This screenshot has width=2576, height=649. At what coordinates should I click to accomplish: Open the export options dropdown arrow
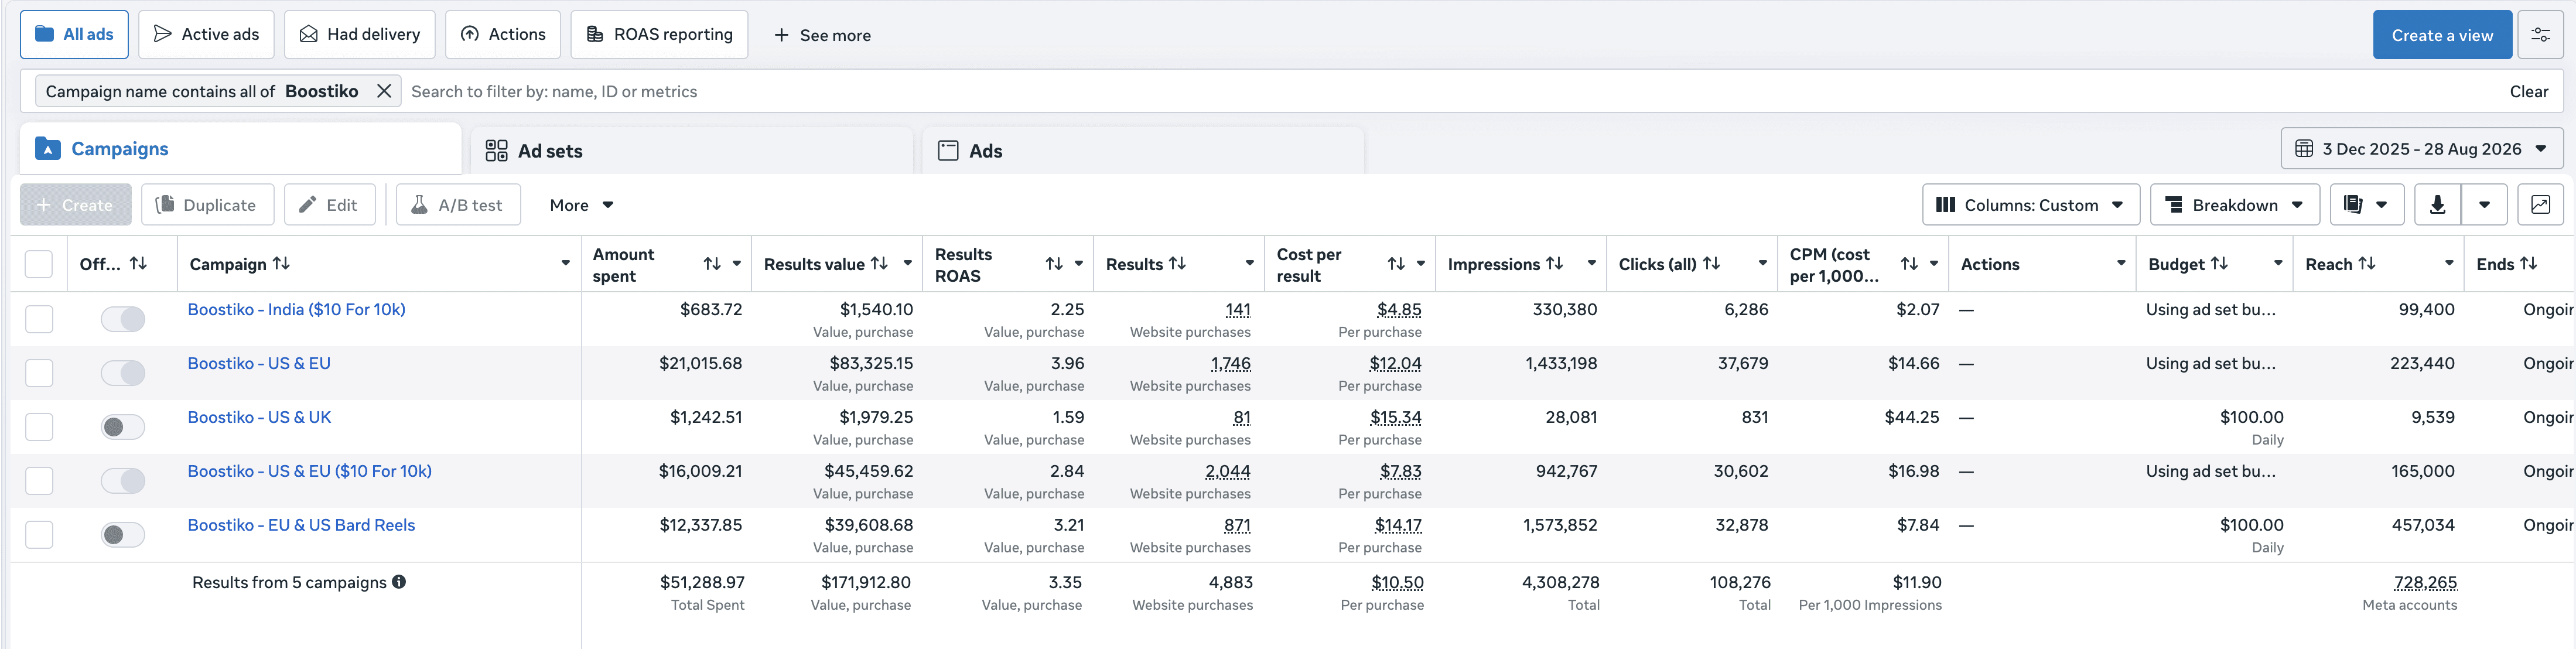pos(2484,205)
